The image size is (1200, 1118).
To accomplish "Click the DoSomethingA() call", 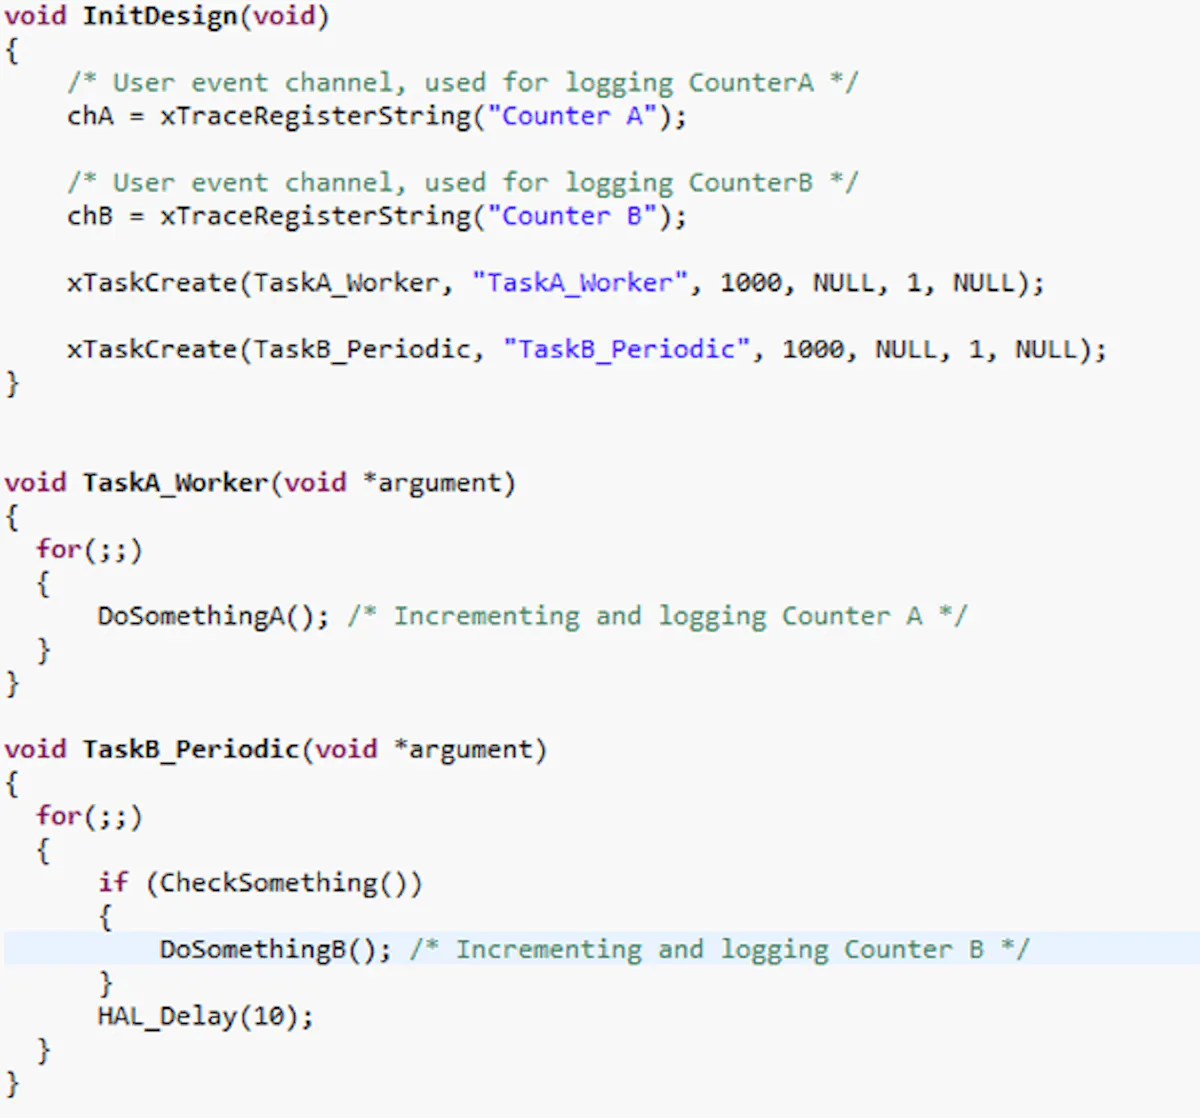I will [213, 616].
